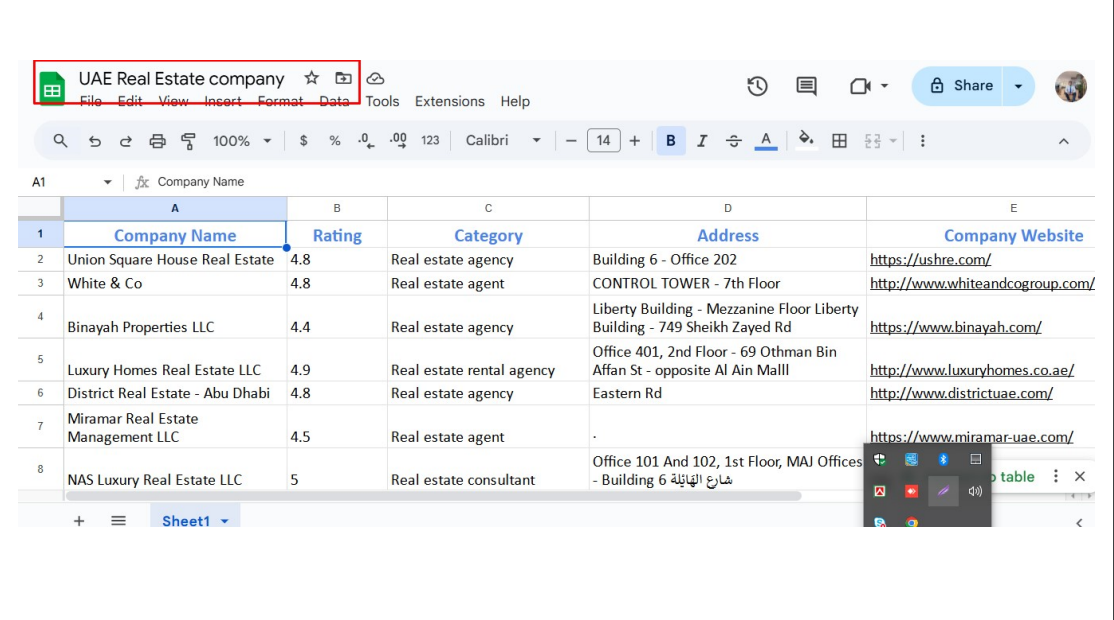Collapse the menus with the up chevron
Screen dimensions: 1114x620
tap(1064, 141)
